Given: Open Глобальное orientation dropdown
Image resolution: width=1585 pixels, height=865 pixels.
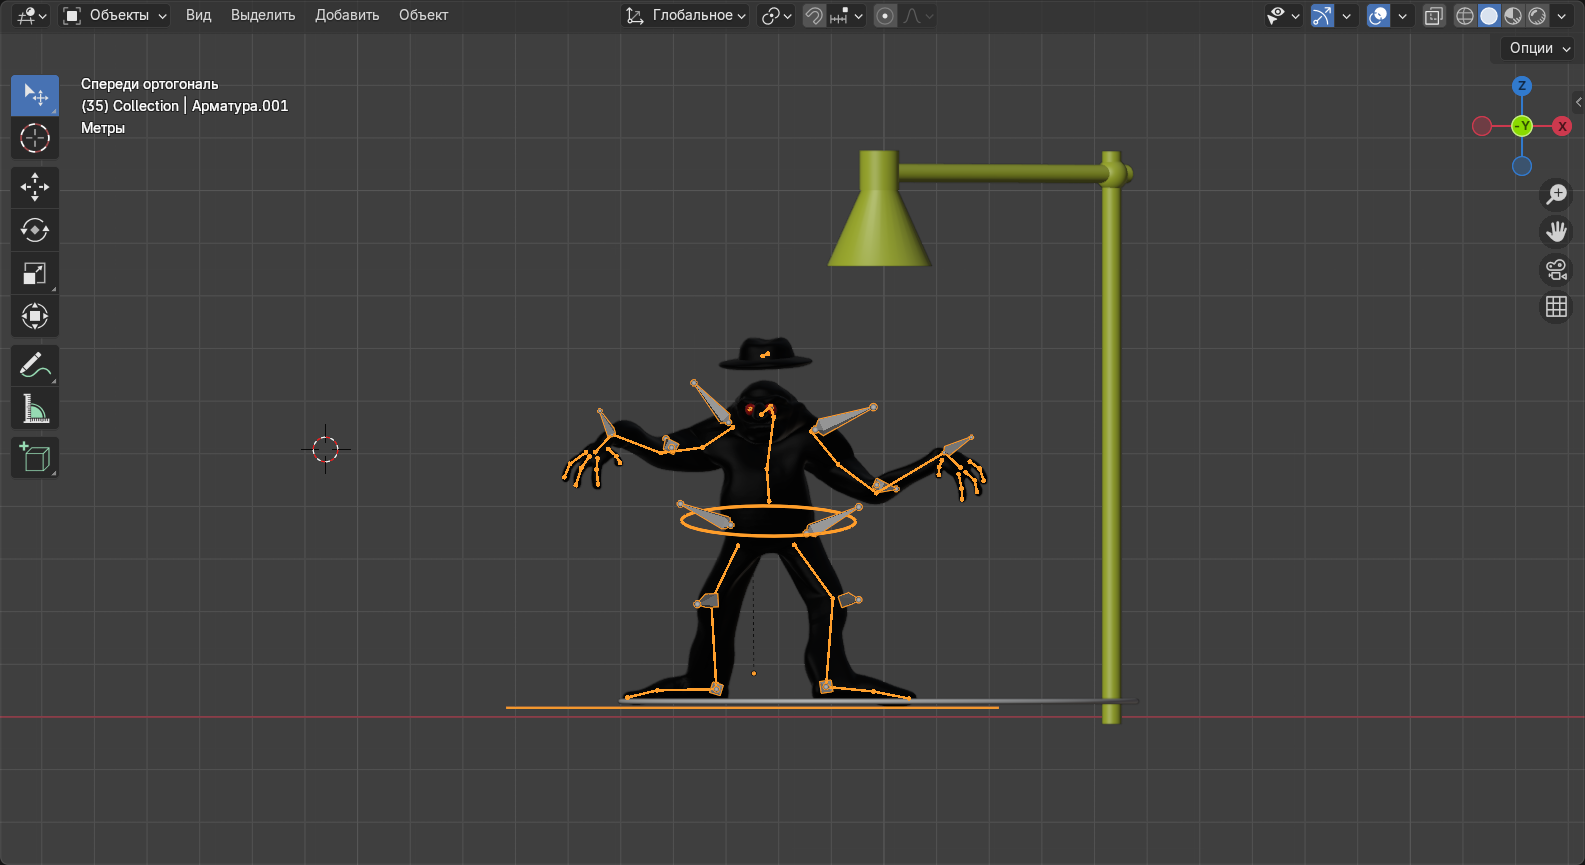Looking at the screenshot, I should 686,16.
